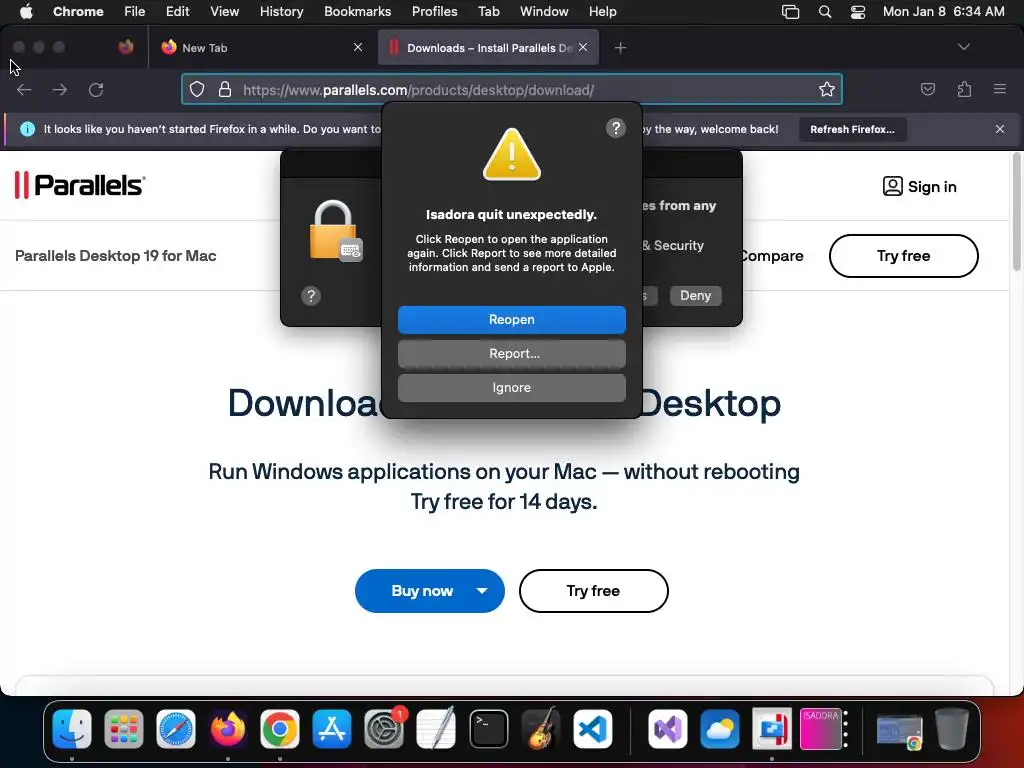Click the page vertical scrollbar
Viewport: 1024px width, 768px height.
1017,212
